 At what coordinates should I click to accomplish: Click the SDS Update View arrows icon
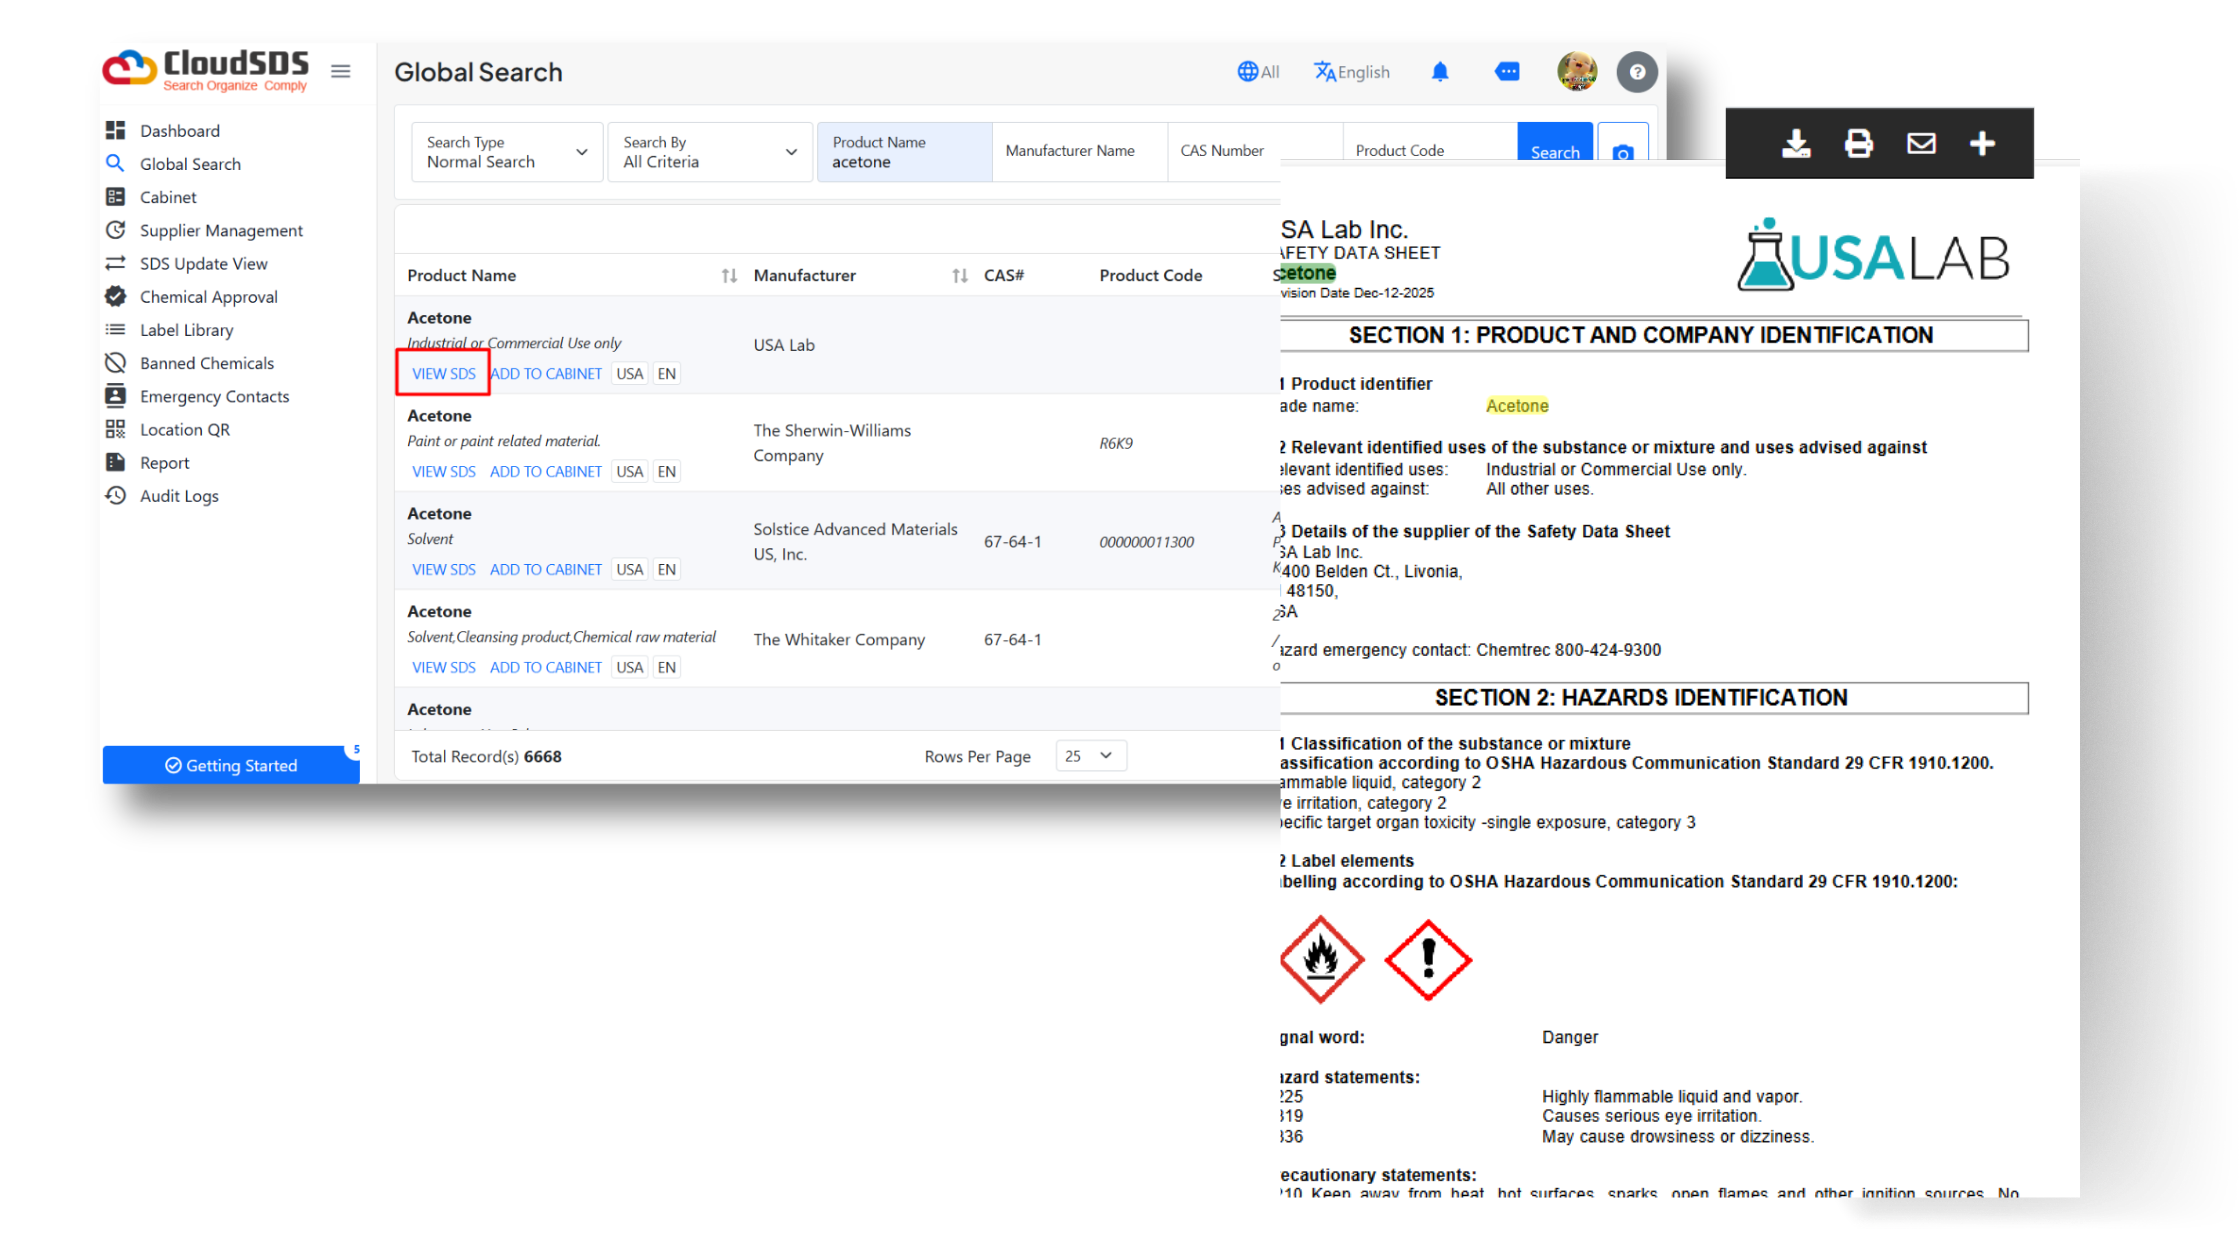116,263
